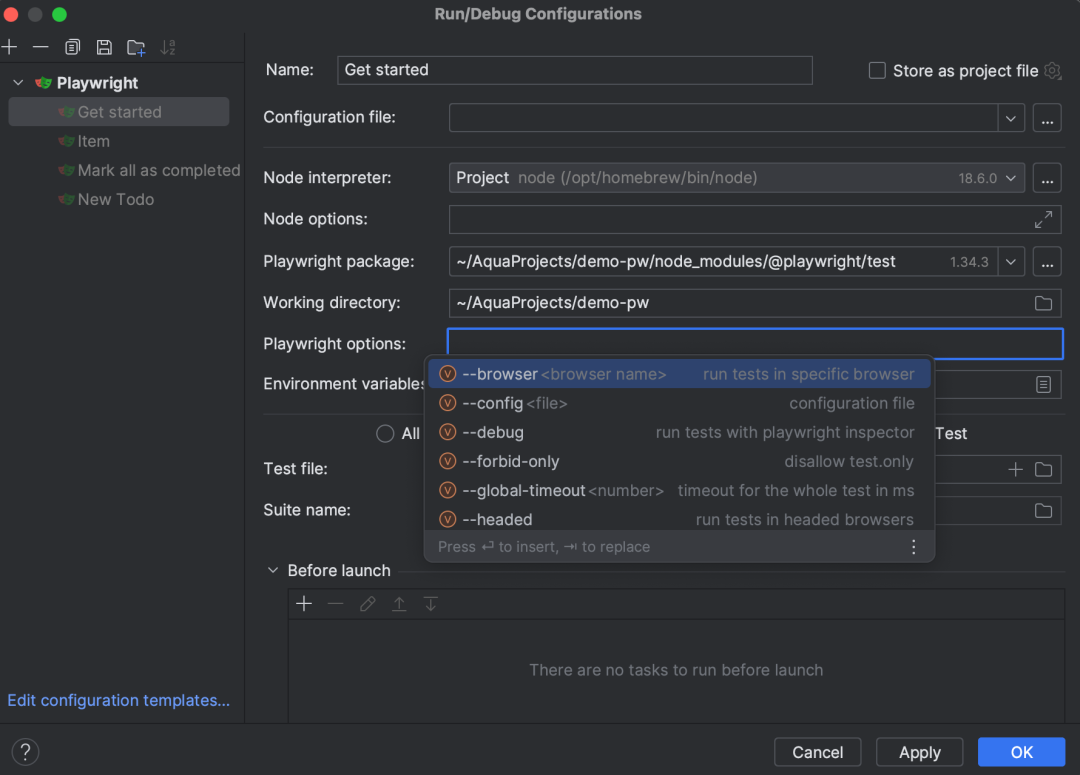Confirm the dialog with OK
The image size is (1080, 775).
pyautogui.click(x=1021, y=752)
